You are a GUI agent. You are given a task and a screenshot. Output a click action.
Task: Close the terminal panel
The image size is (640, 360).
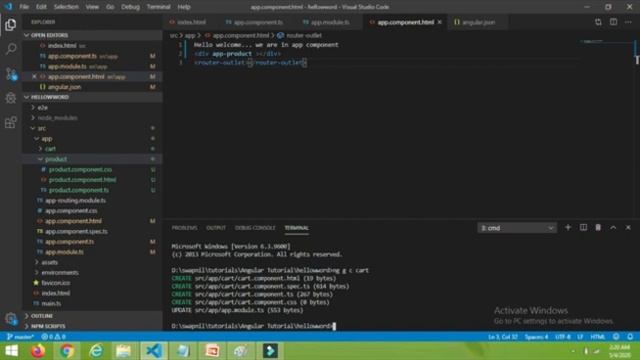(x=628, y=227)
